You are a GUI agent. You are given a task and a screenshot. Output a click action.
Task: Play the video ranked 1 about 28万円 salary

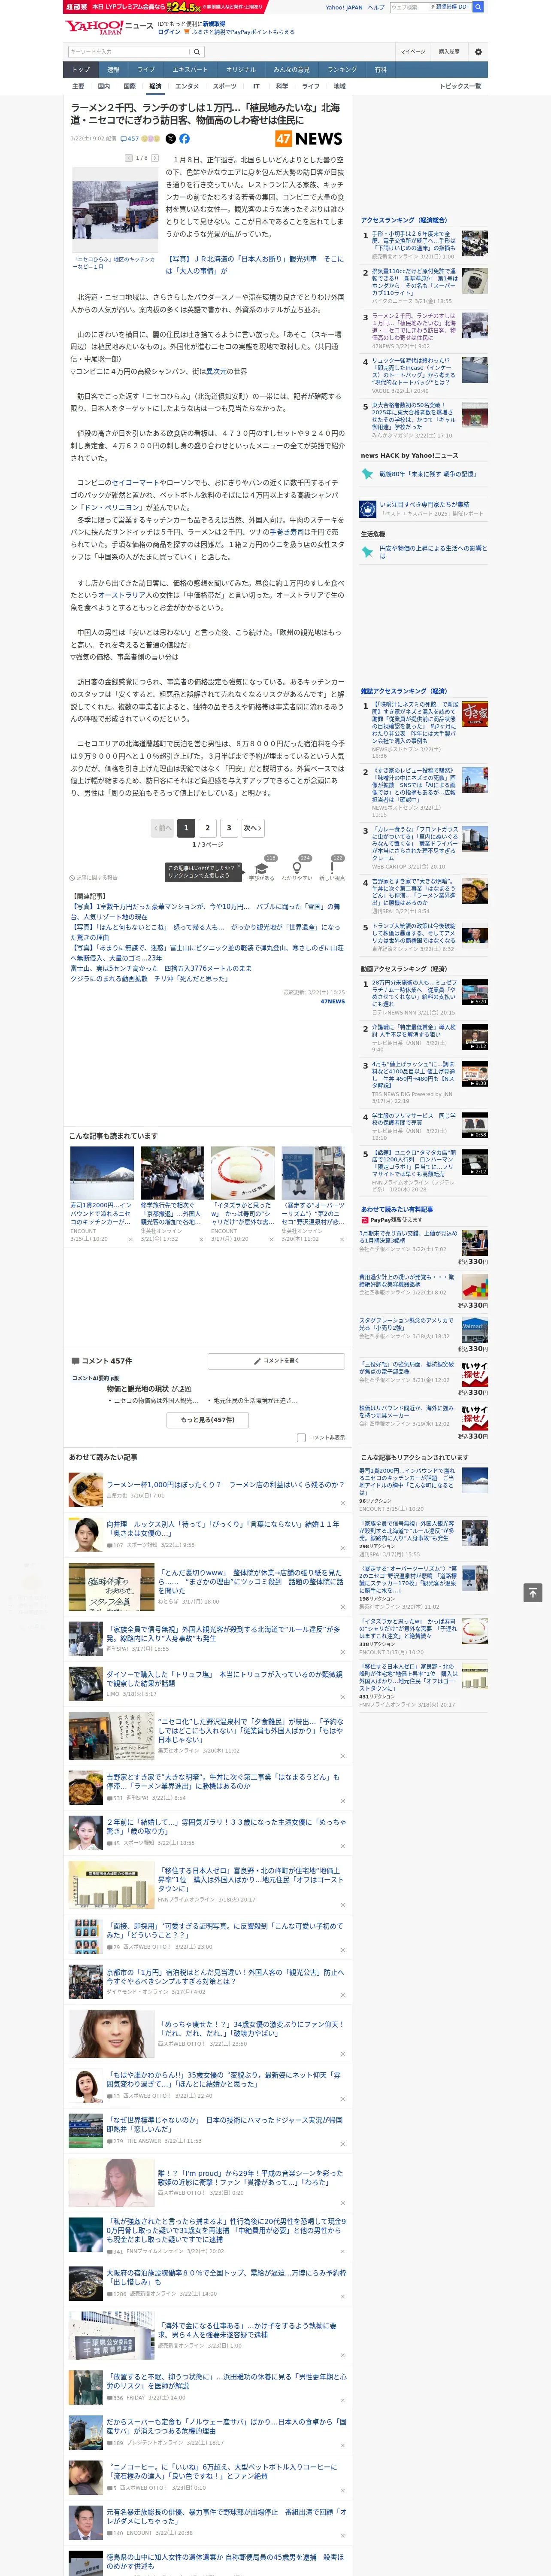tap(475, 992)
